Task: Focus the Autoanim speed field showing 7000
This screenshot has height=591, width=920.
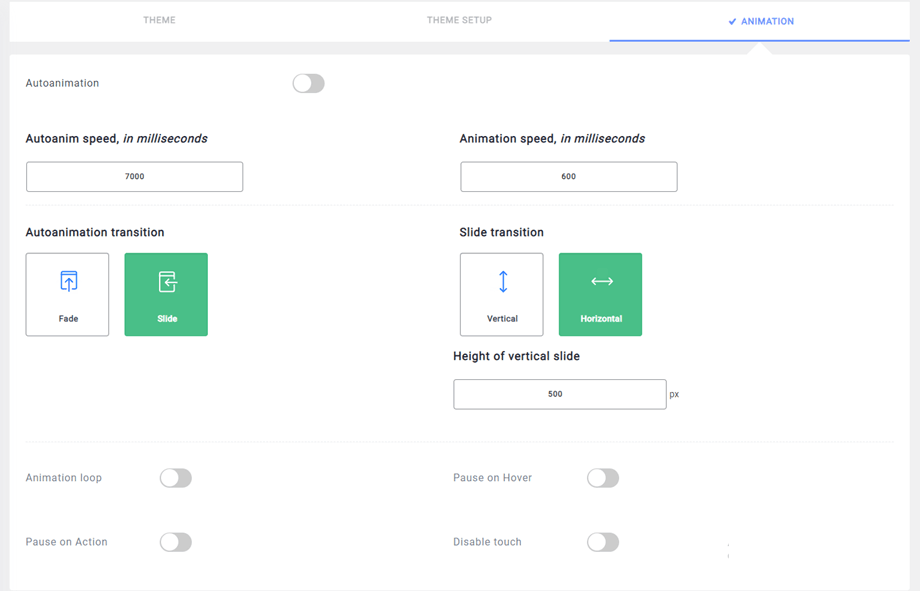Action: tap(135, 177)
